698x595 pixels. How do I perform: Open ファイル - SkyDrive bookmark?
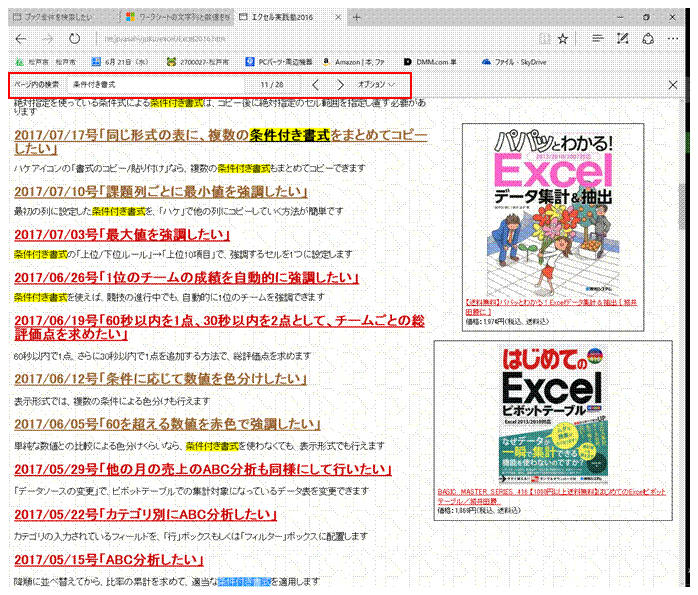click(514, 62)
